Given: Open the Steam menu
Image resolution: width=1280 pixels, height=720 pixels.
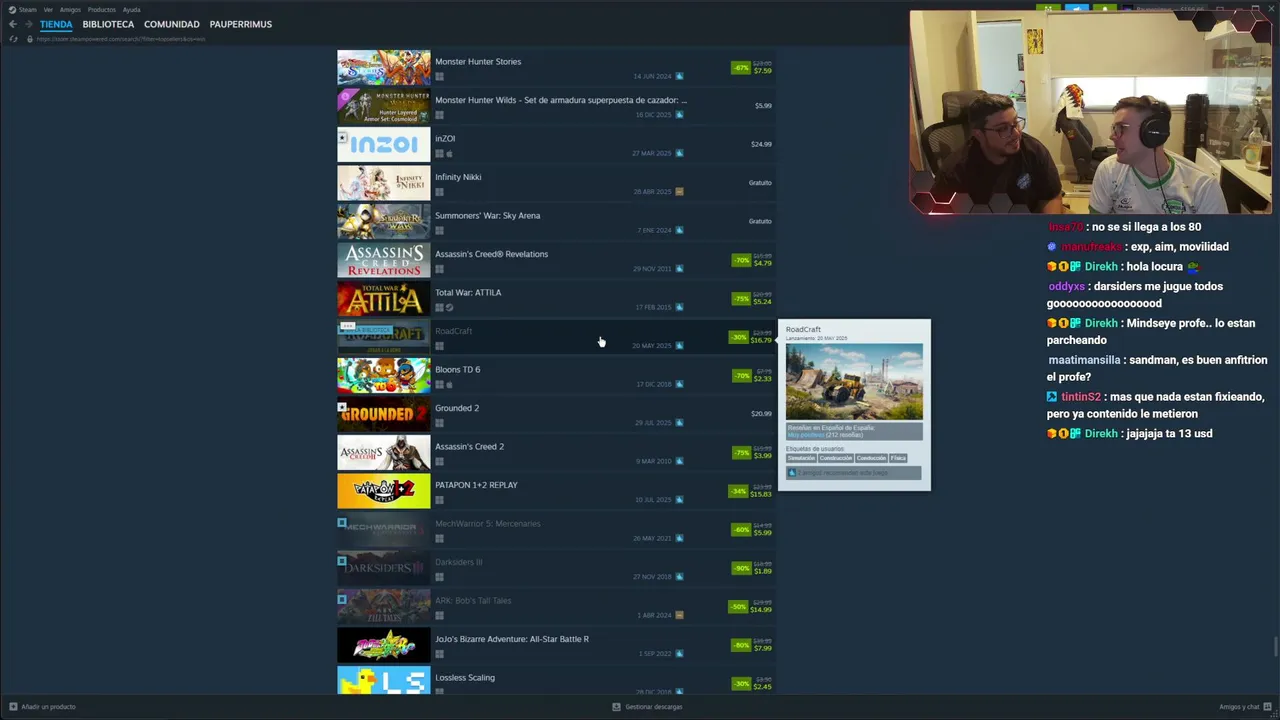Looking at the screenshot, I should click(x=24, y=10).
